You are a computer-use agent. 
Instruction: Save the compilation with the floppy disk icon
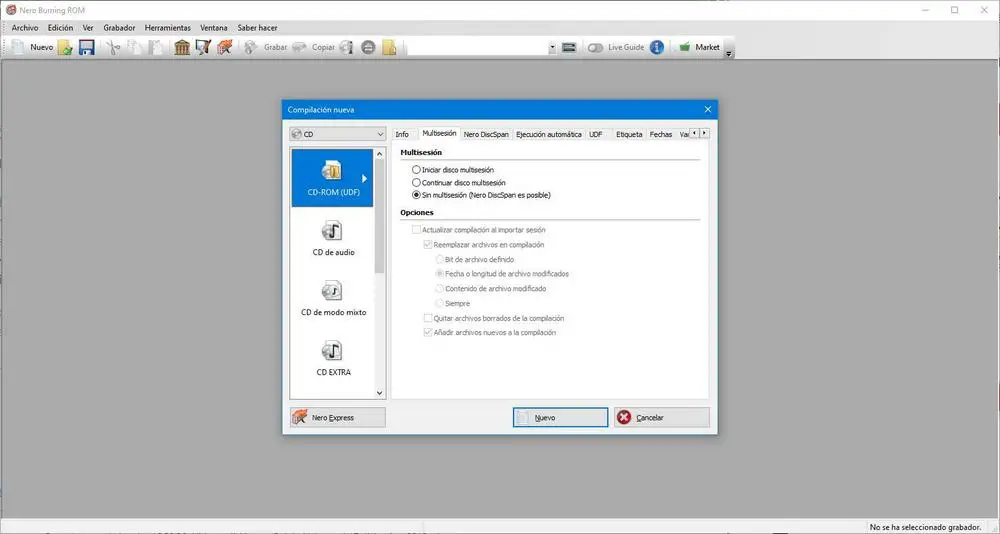click(87, 47)
